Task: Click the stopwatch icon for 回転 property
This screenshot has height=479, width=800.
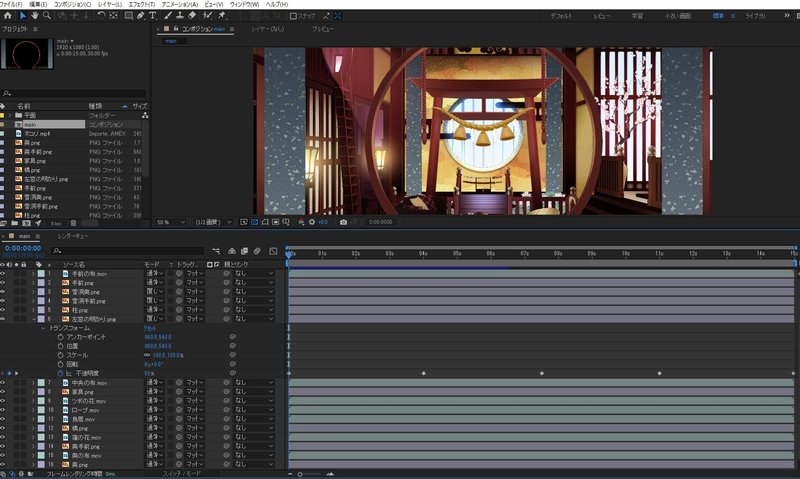Action: [60, 364]
